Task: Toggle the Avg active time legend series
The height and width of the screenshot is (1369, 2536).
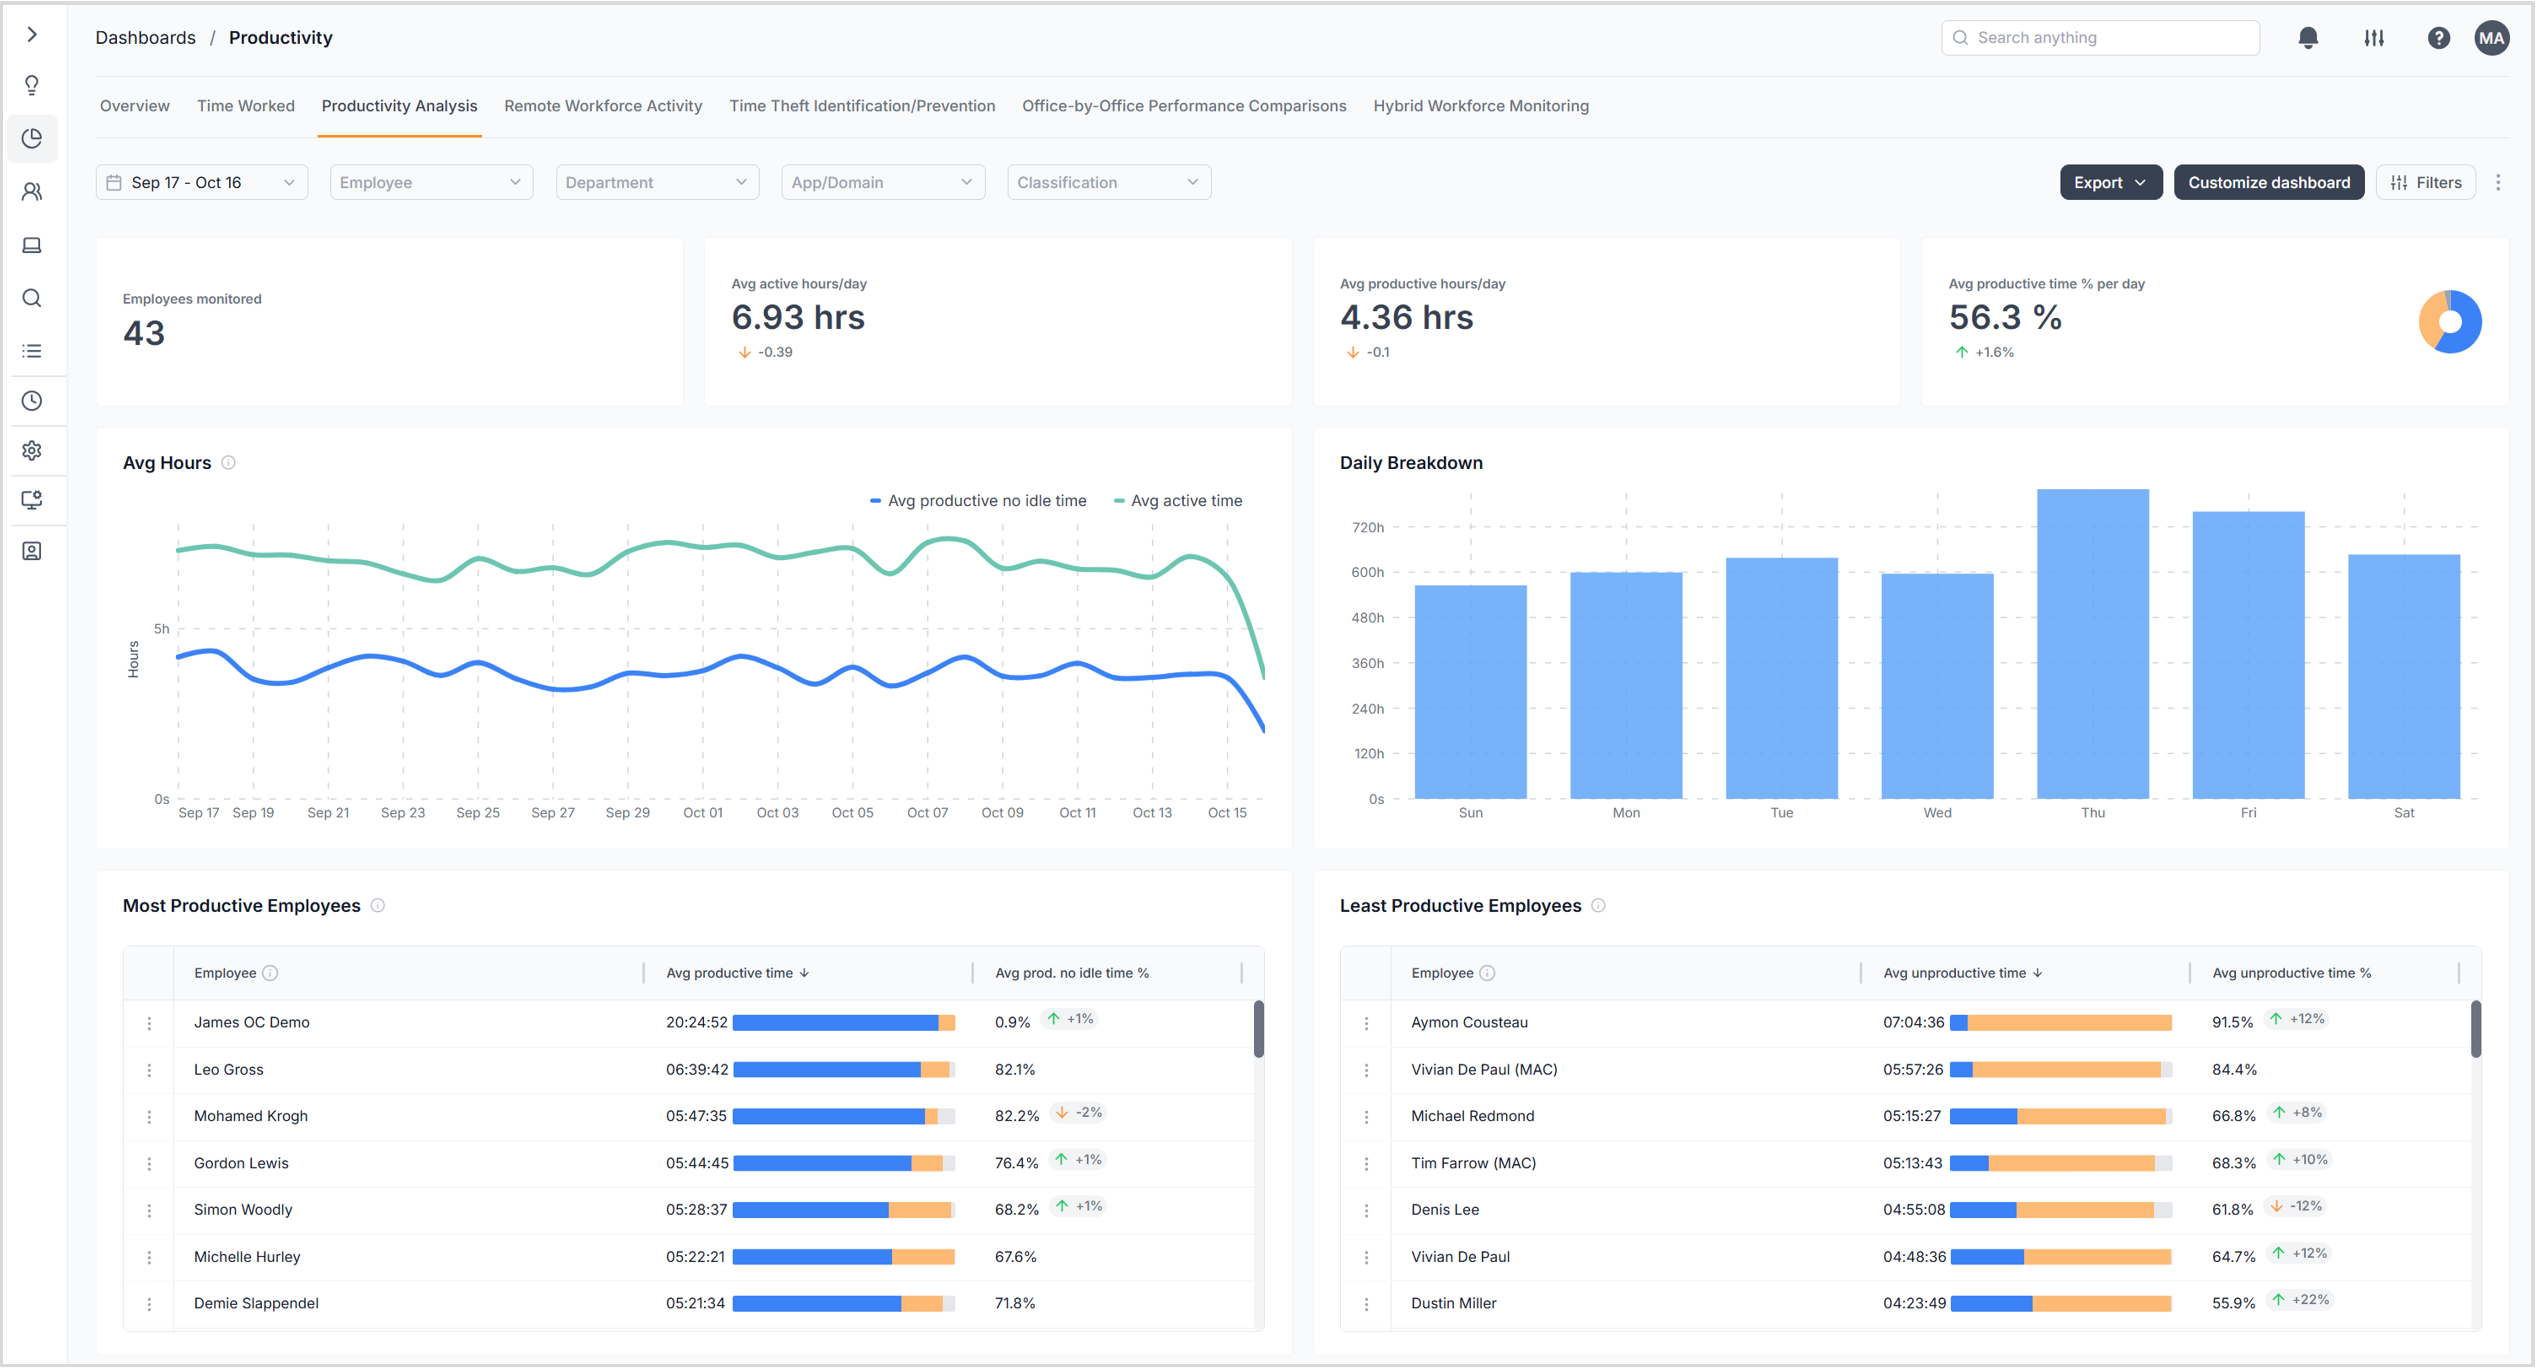Action: (x=1178, y=501)
